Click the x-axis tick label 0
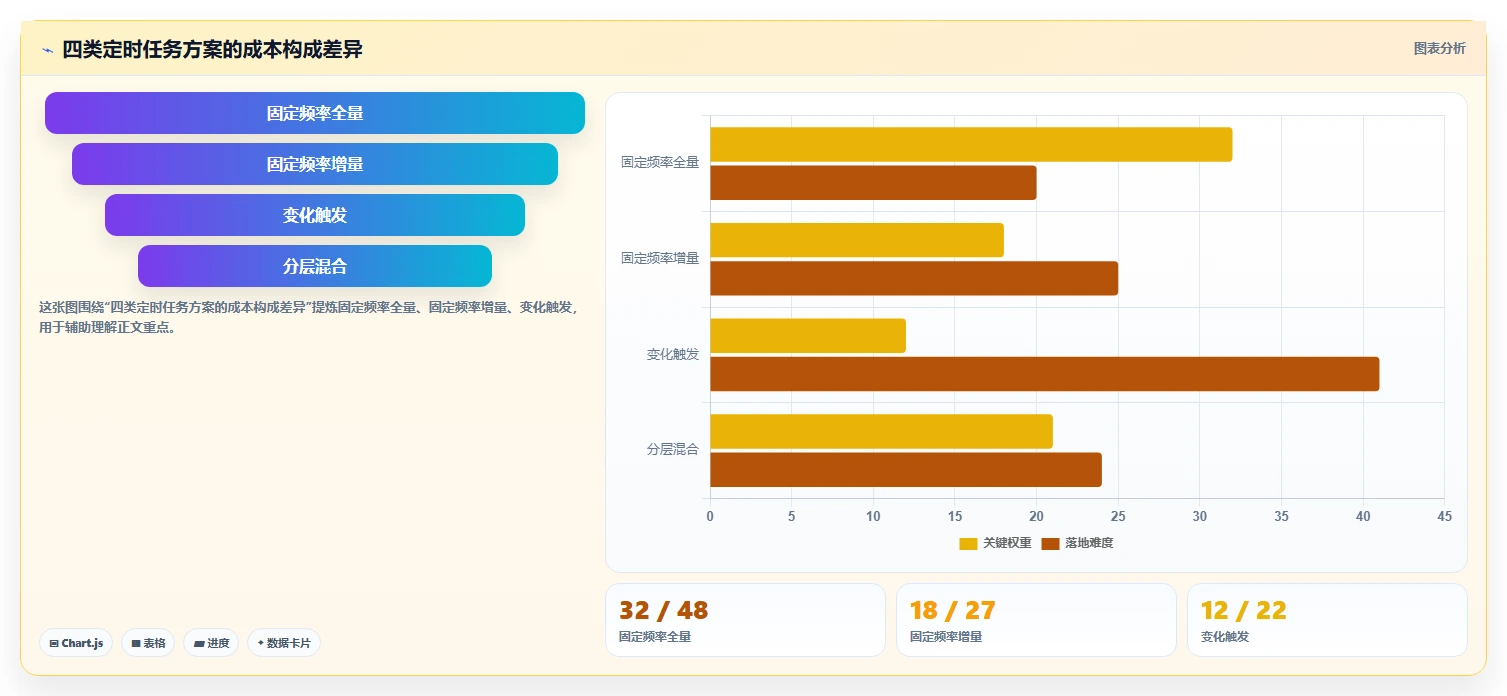1507x696 pixels. coord(710,516)
